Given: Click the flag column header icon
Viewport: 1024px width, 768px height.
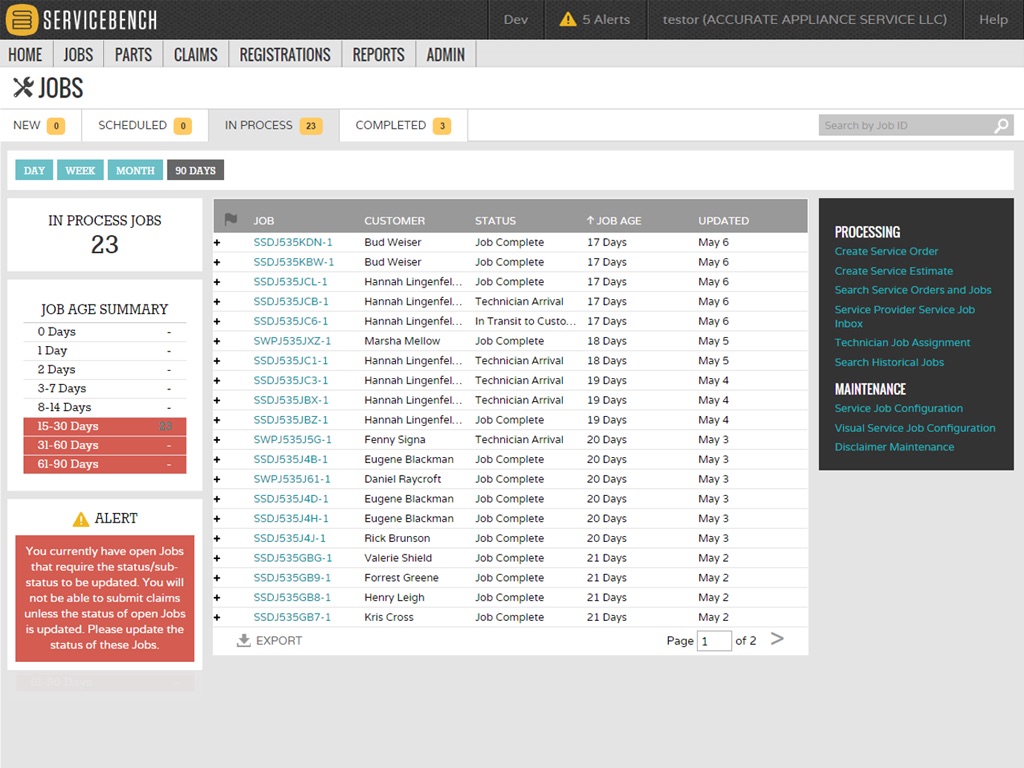Looking at the screenshot, I should (x=231, y=219).
